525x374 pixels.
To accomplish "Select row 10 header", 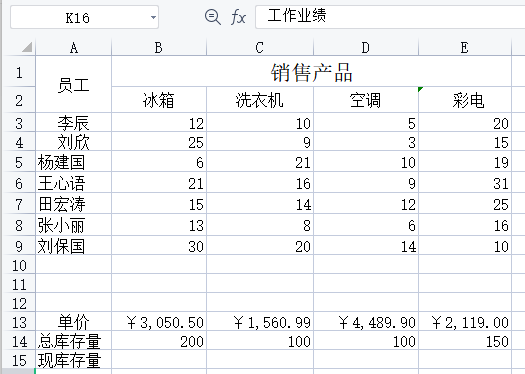I will (19, 264).
